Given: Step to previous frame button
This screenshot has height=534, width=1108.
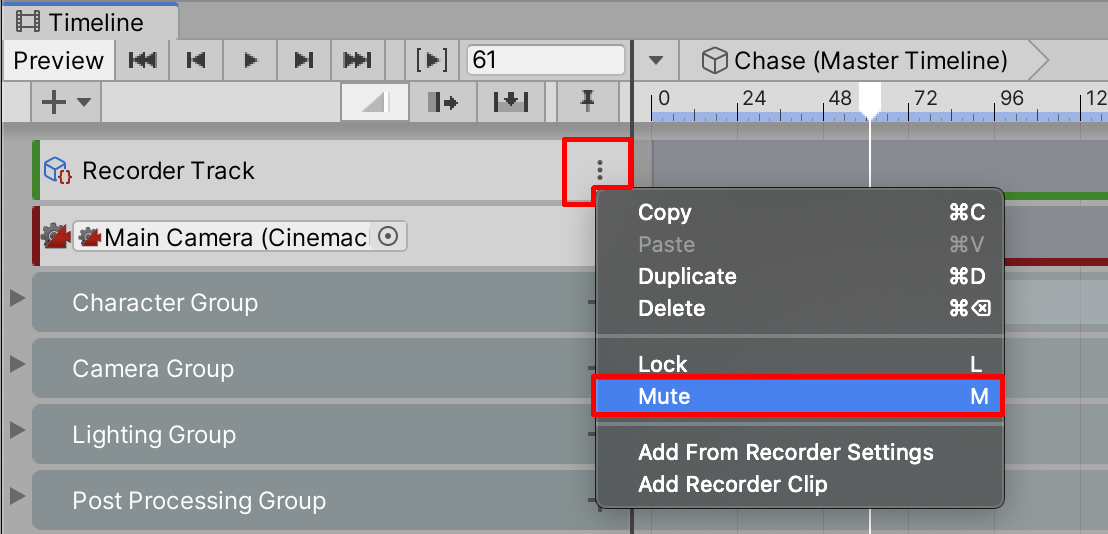Looking at the screenshot, I should click(196, 61).
